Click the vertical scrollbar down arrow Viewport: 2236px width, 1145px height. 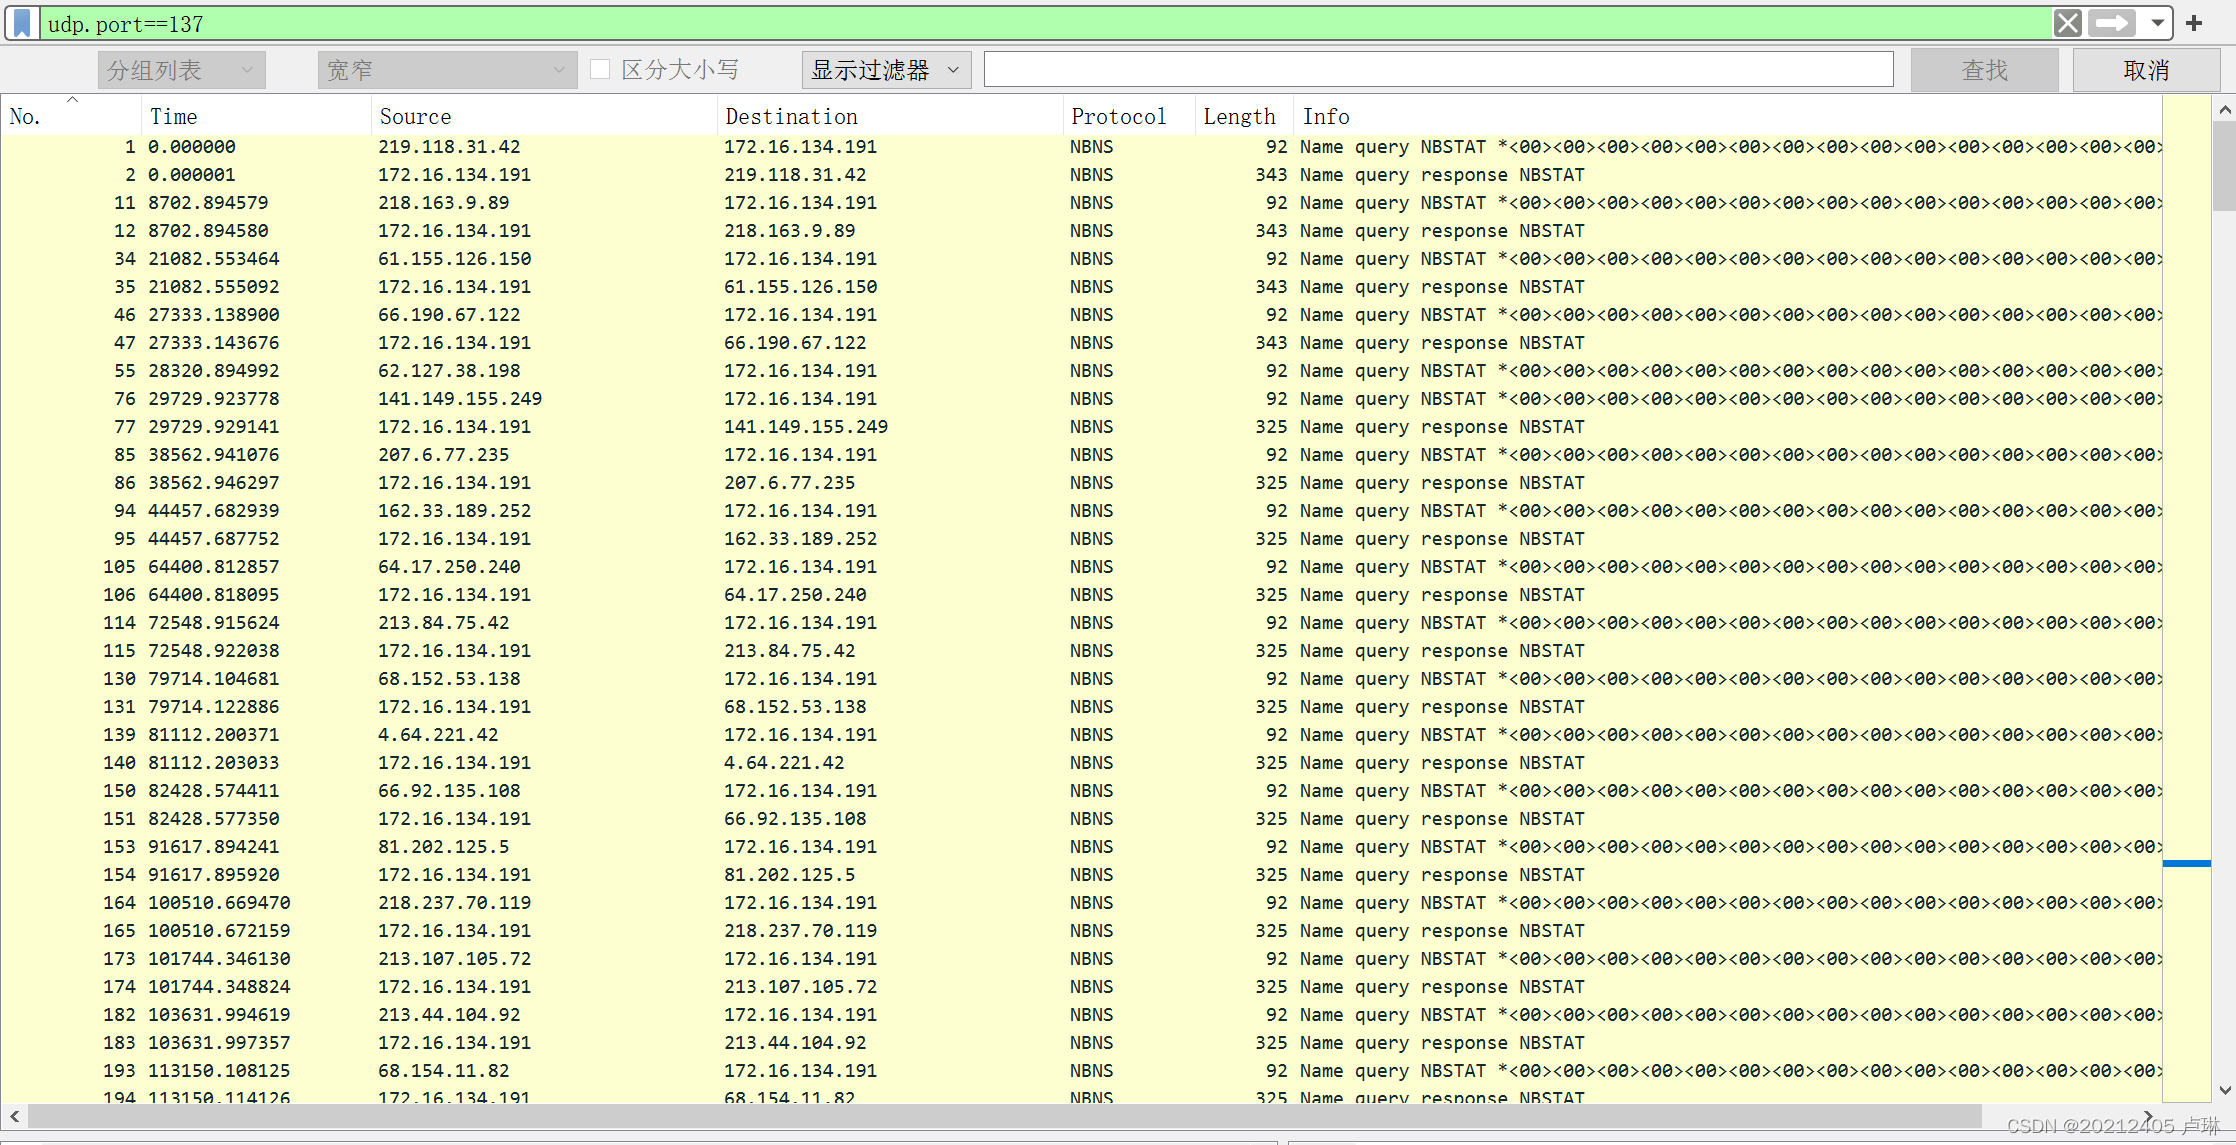point(2224,1090)
